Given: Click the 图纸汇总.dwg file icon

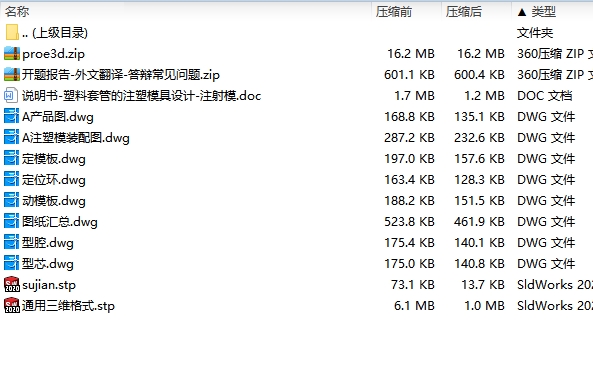Looking at the screenshot, I should [x=11, y=222].
